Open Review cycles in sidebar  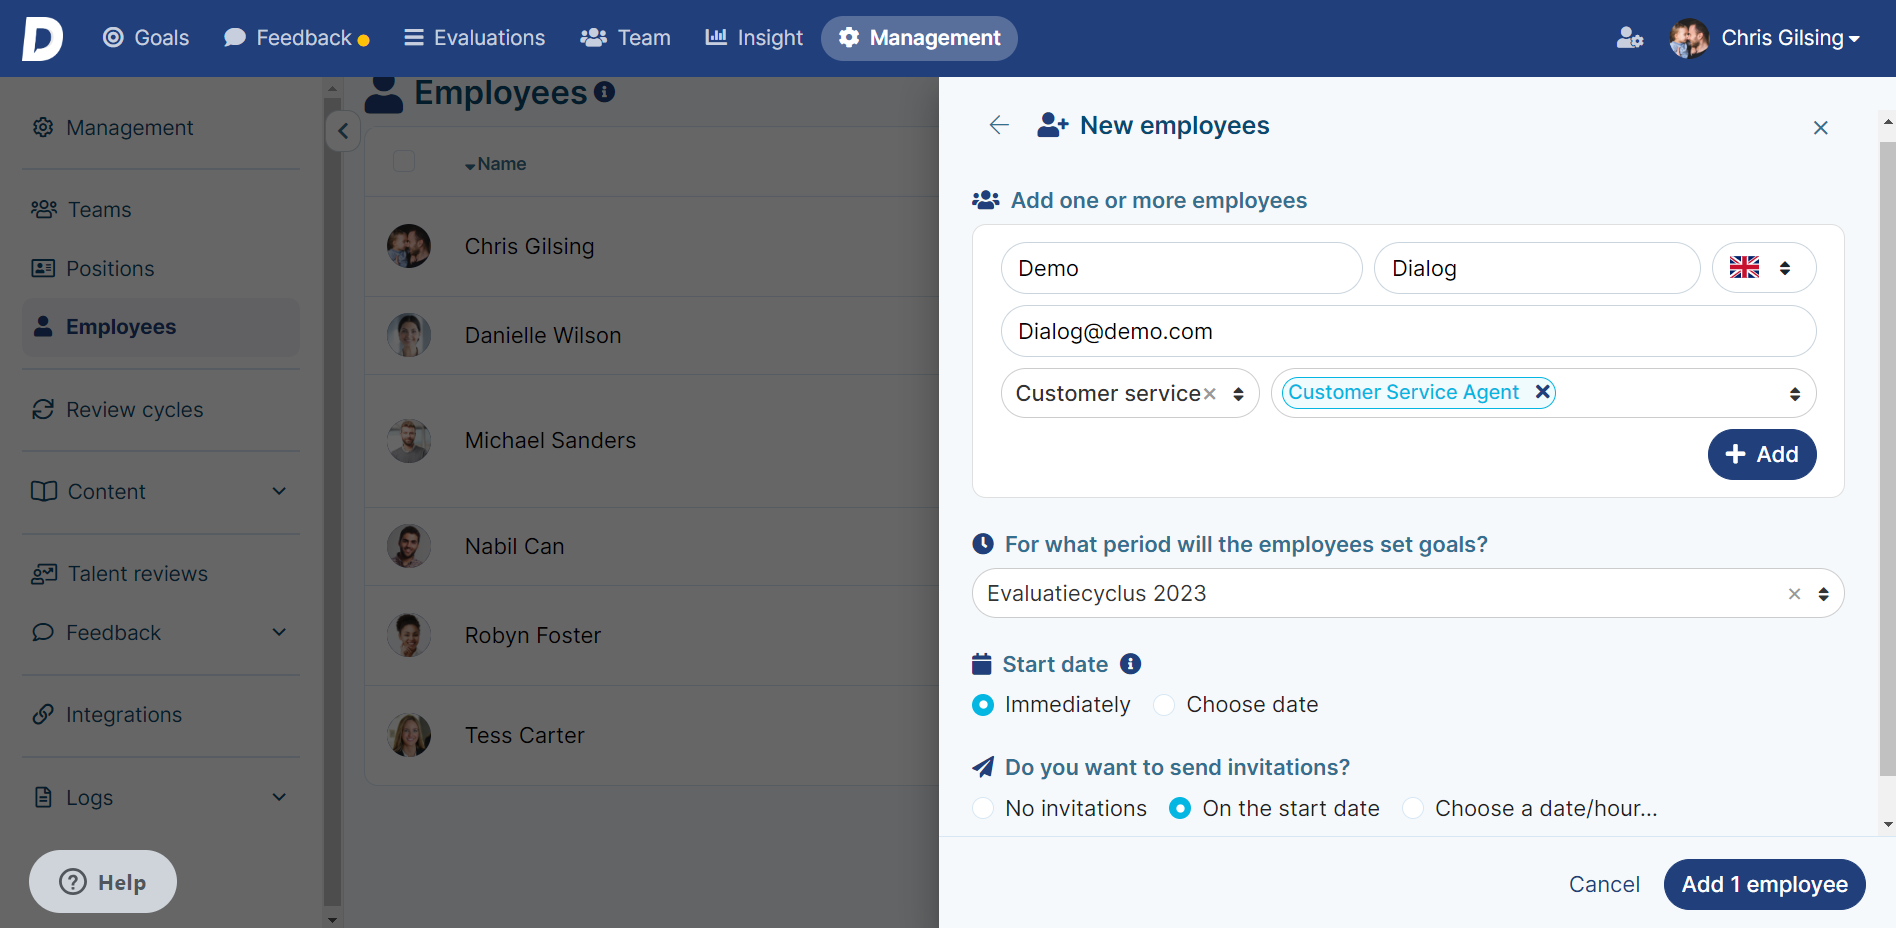click(x=161, y=409)
